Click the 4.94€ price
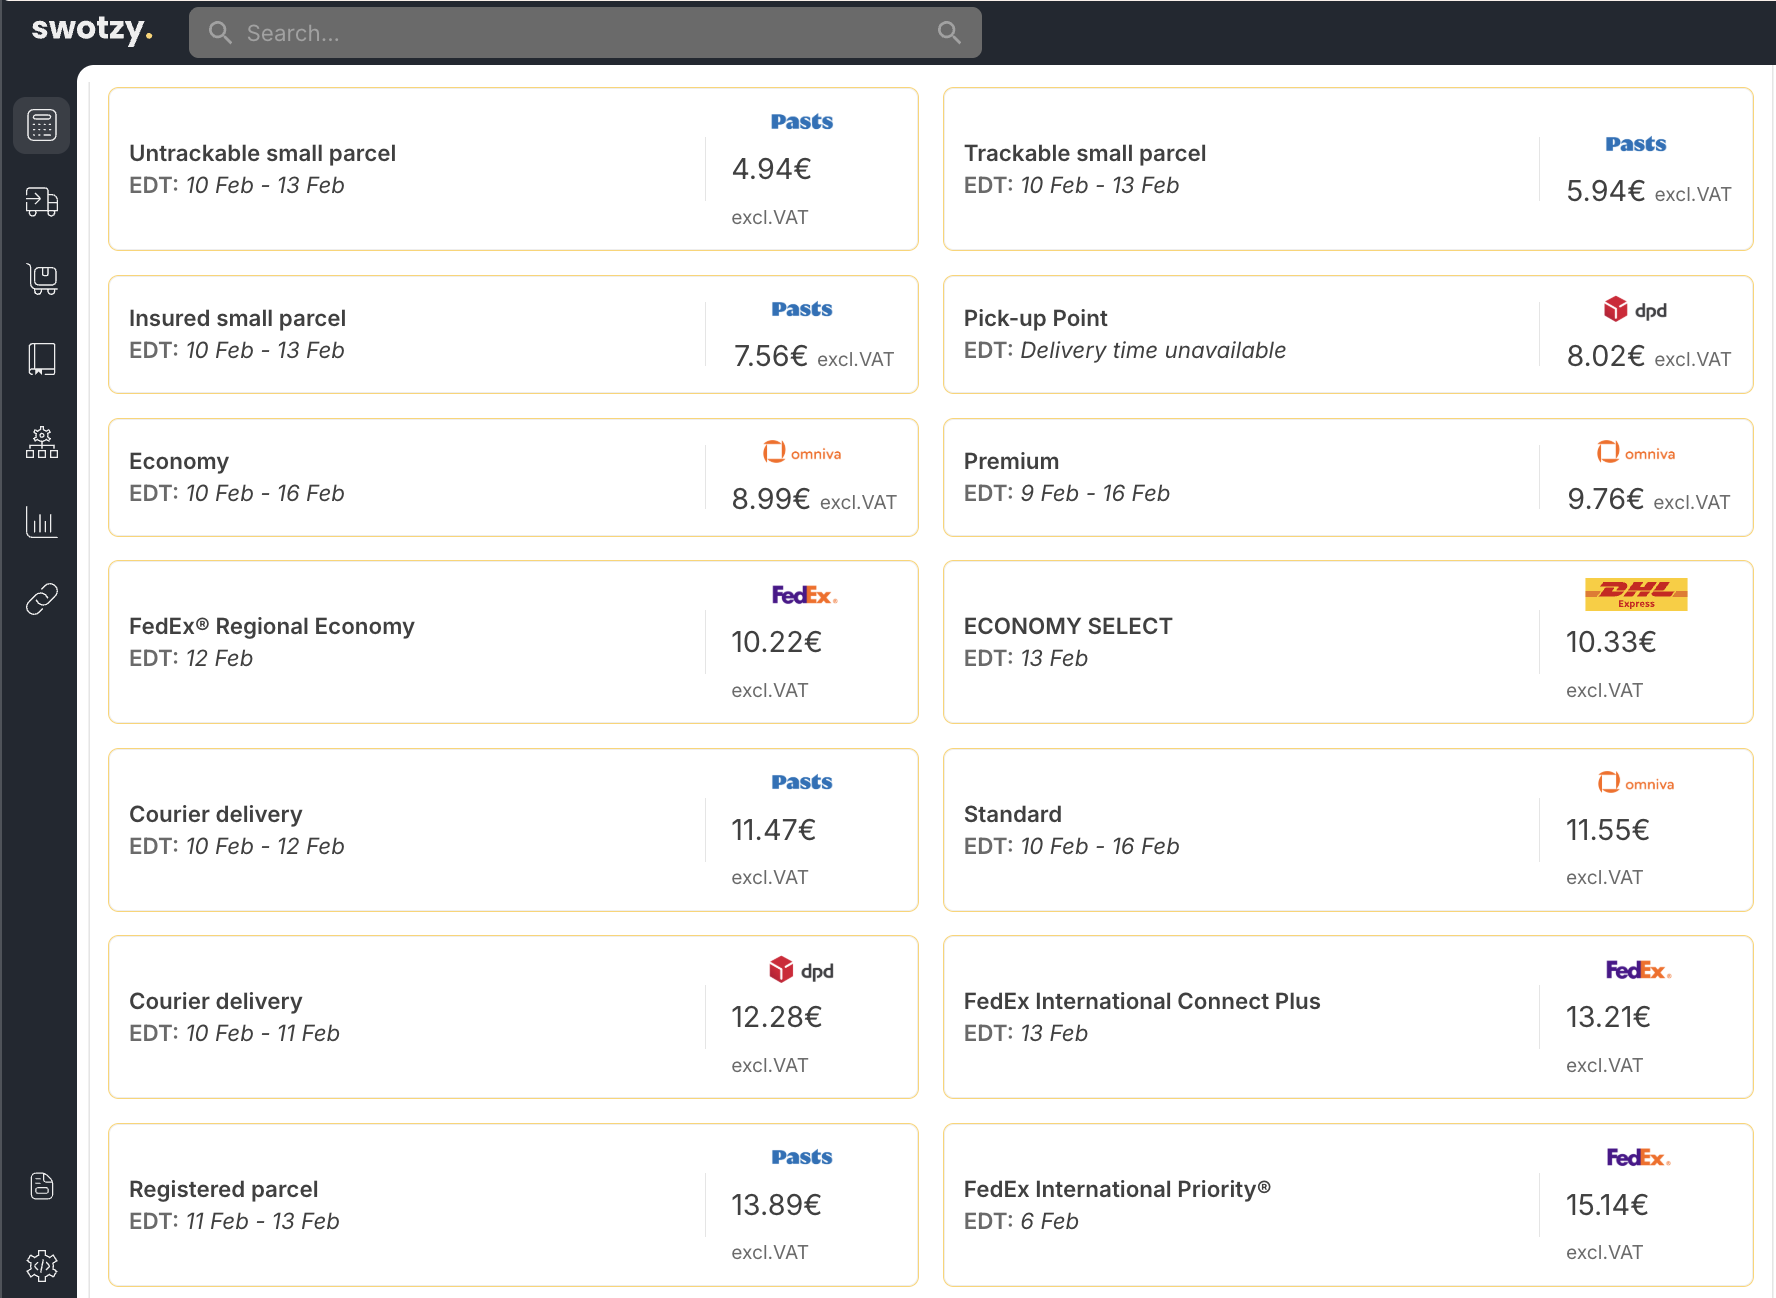This screenshot has width=1776, height=1298. 771,169
